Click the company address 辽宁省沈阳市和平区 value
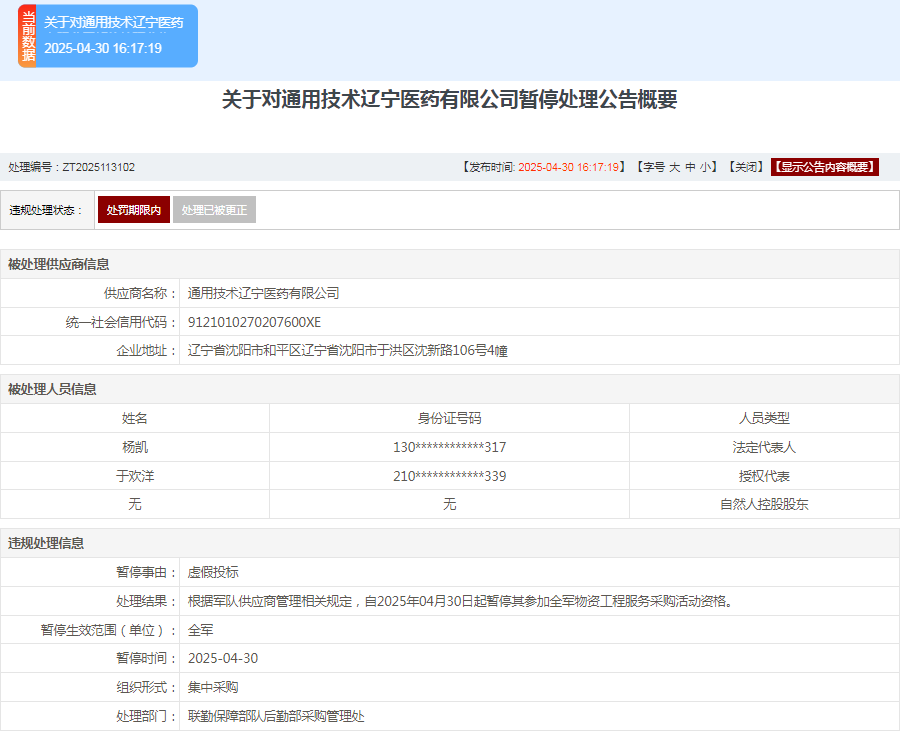The height and width of the screenshot is (731, 902). (x=347, y=350)
